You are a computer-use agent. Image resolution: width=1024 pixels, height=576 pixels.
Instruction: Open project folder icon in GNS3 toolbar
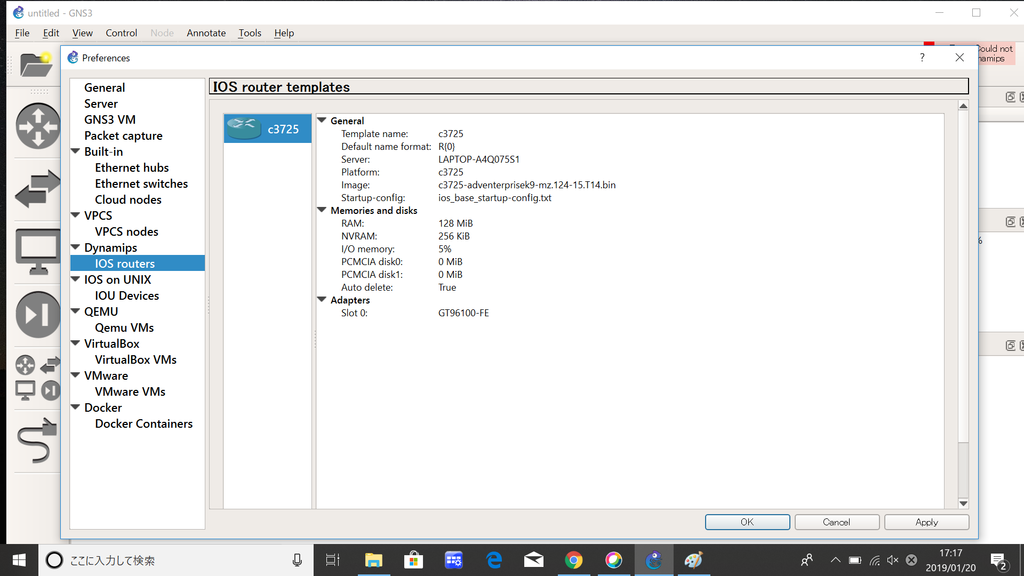[x=36, y=65]
